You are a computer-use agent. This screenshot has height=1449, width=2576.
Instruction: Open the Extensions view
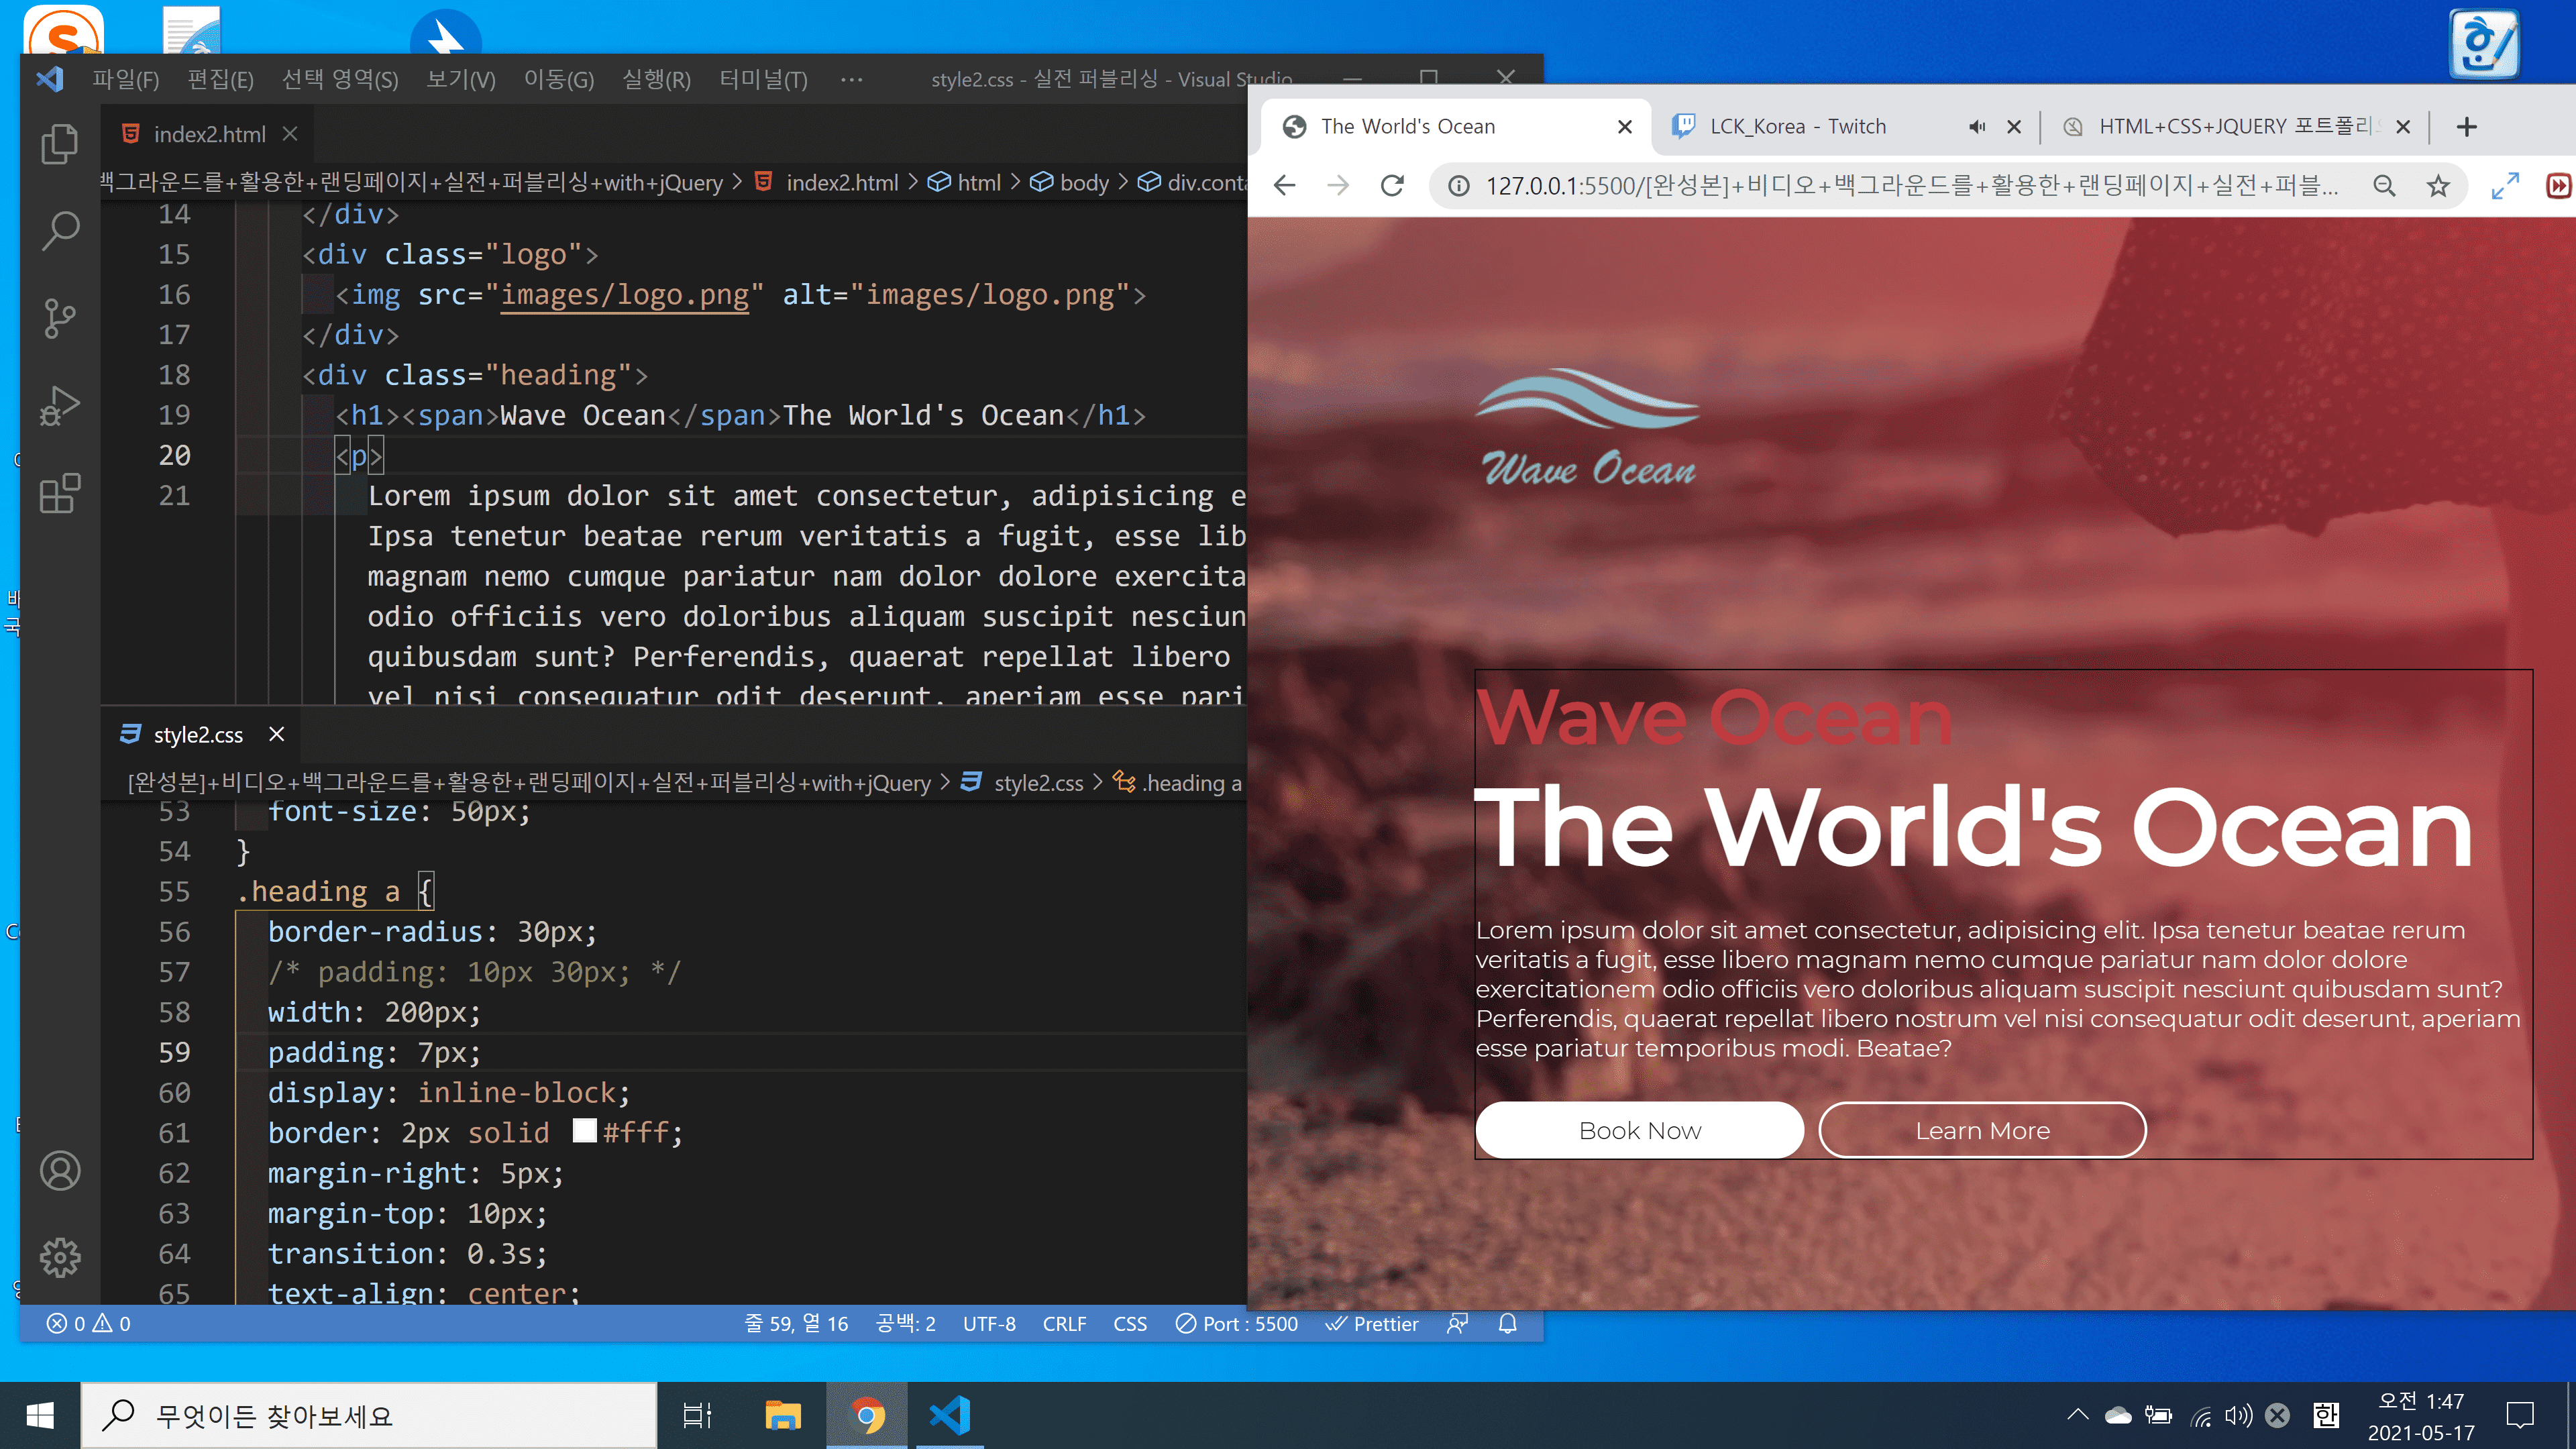click(x=60, y=494)
